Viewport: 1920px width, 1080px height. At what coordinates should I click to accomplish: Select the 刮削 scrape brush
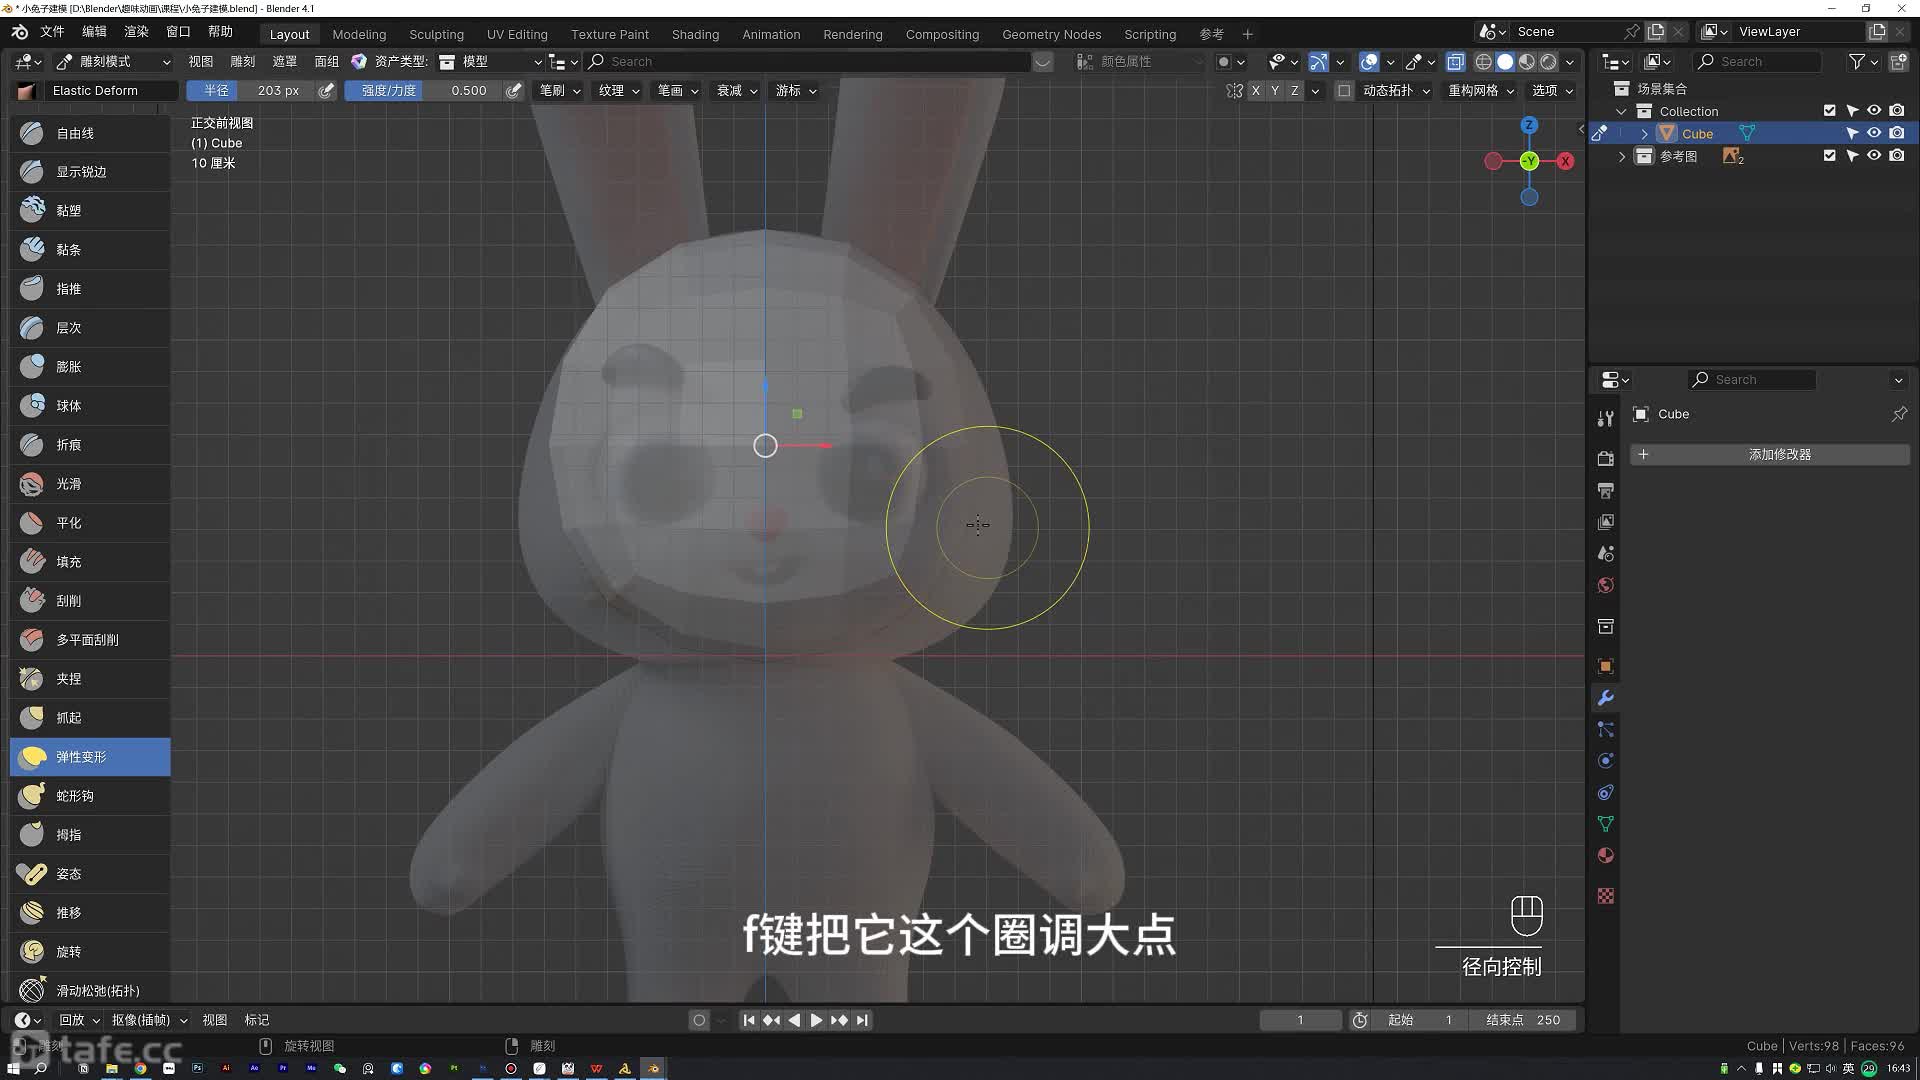pos(90,601)
